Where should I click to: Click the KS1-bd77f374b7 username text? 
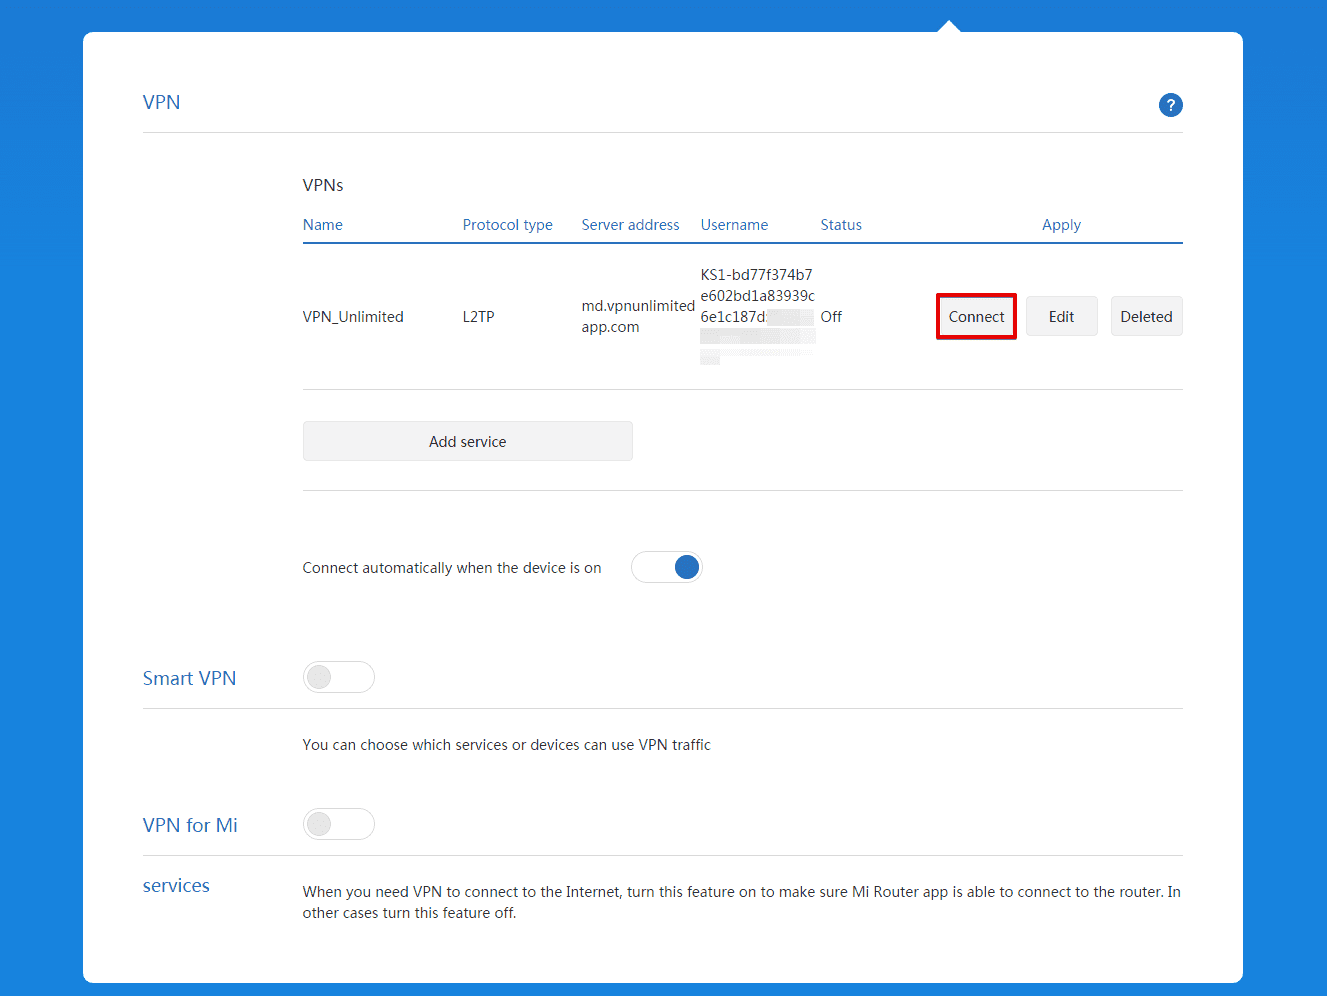click(755, 274)
